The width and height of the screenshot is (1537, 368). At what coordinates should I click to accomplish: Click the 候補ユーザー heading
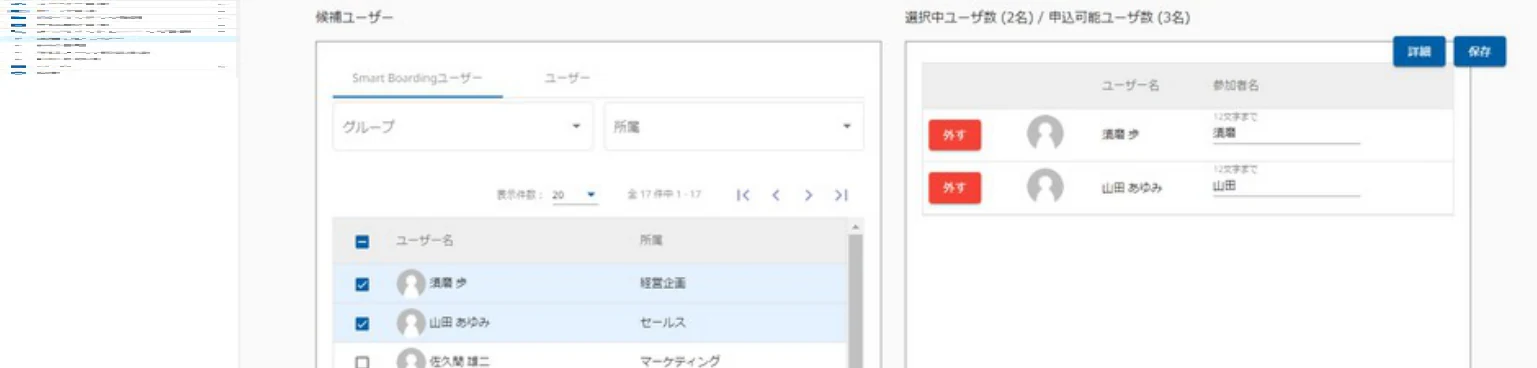coord(354,18)
